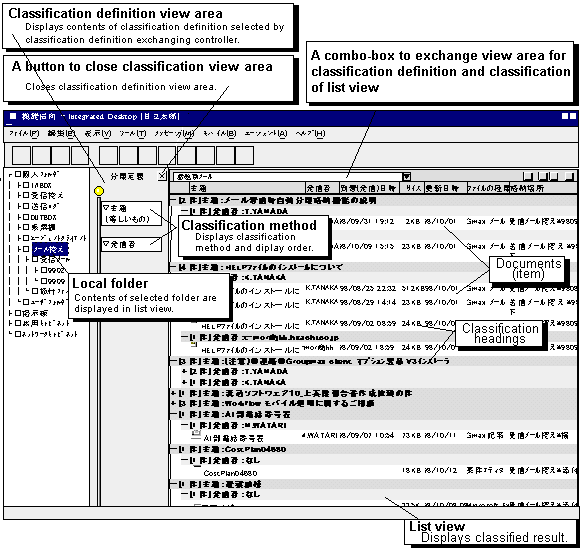Collapse the expanded T.YAMADA sender group
This screenshot has width=582, height=550.
point(184,211)
